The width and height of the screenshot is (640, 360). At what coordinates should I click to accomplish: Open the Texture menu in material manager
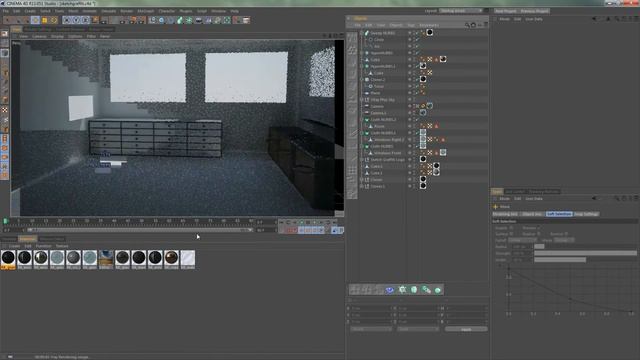tap(62, 246)
